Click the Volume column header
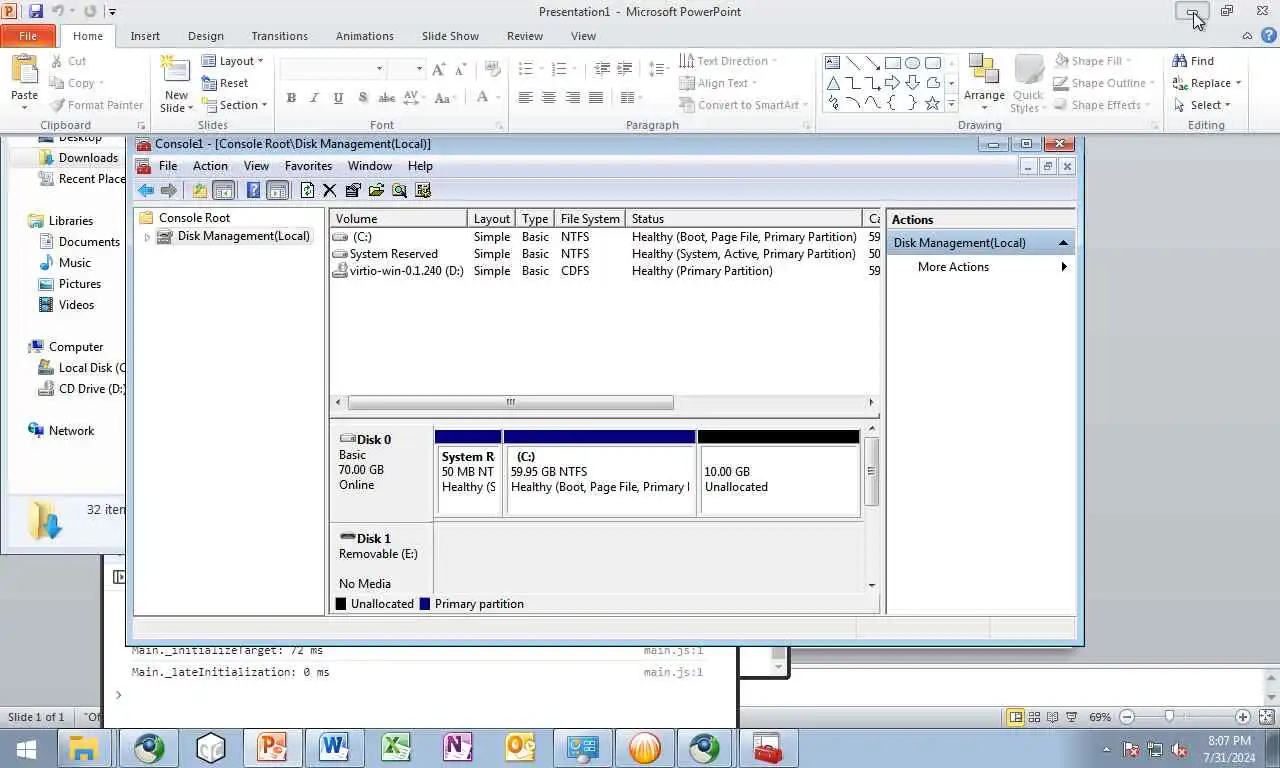 [x=398, y=219]
